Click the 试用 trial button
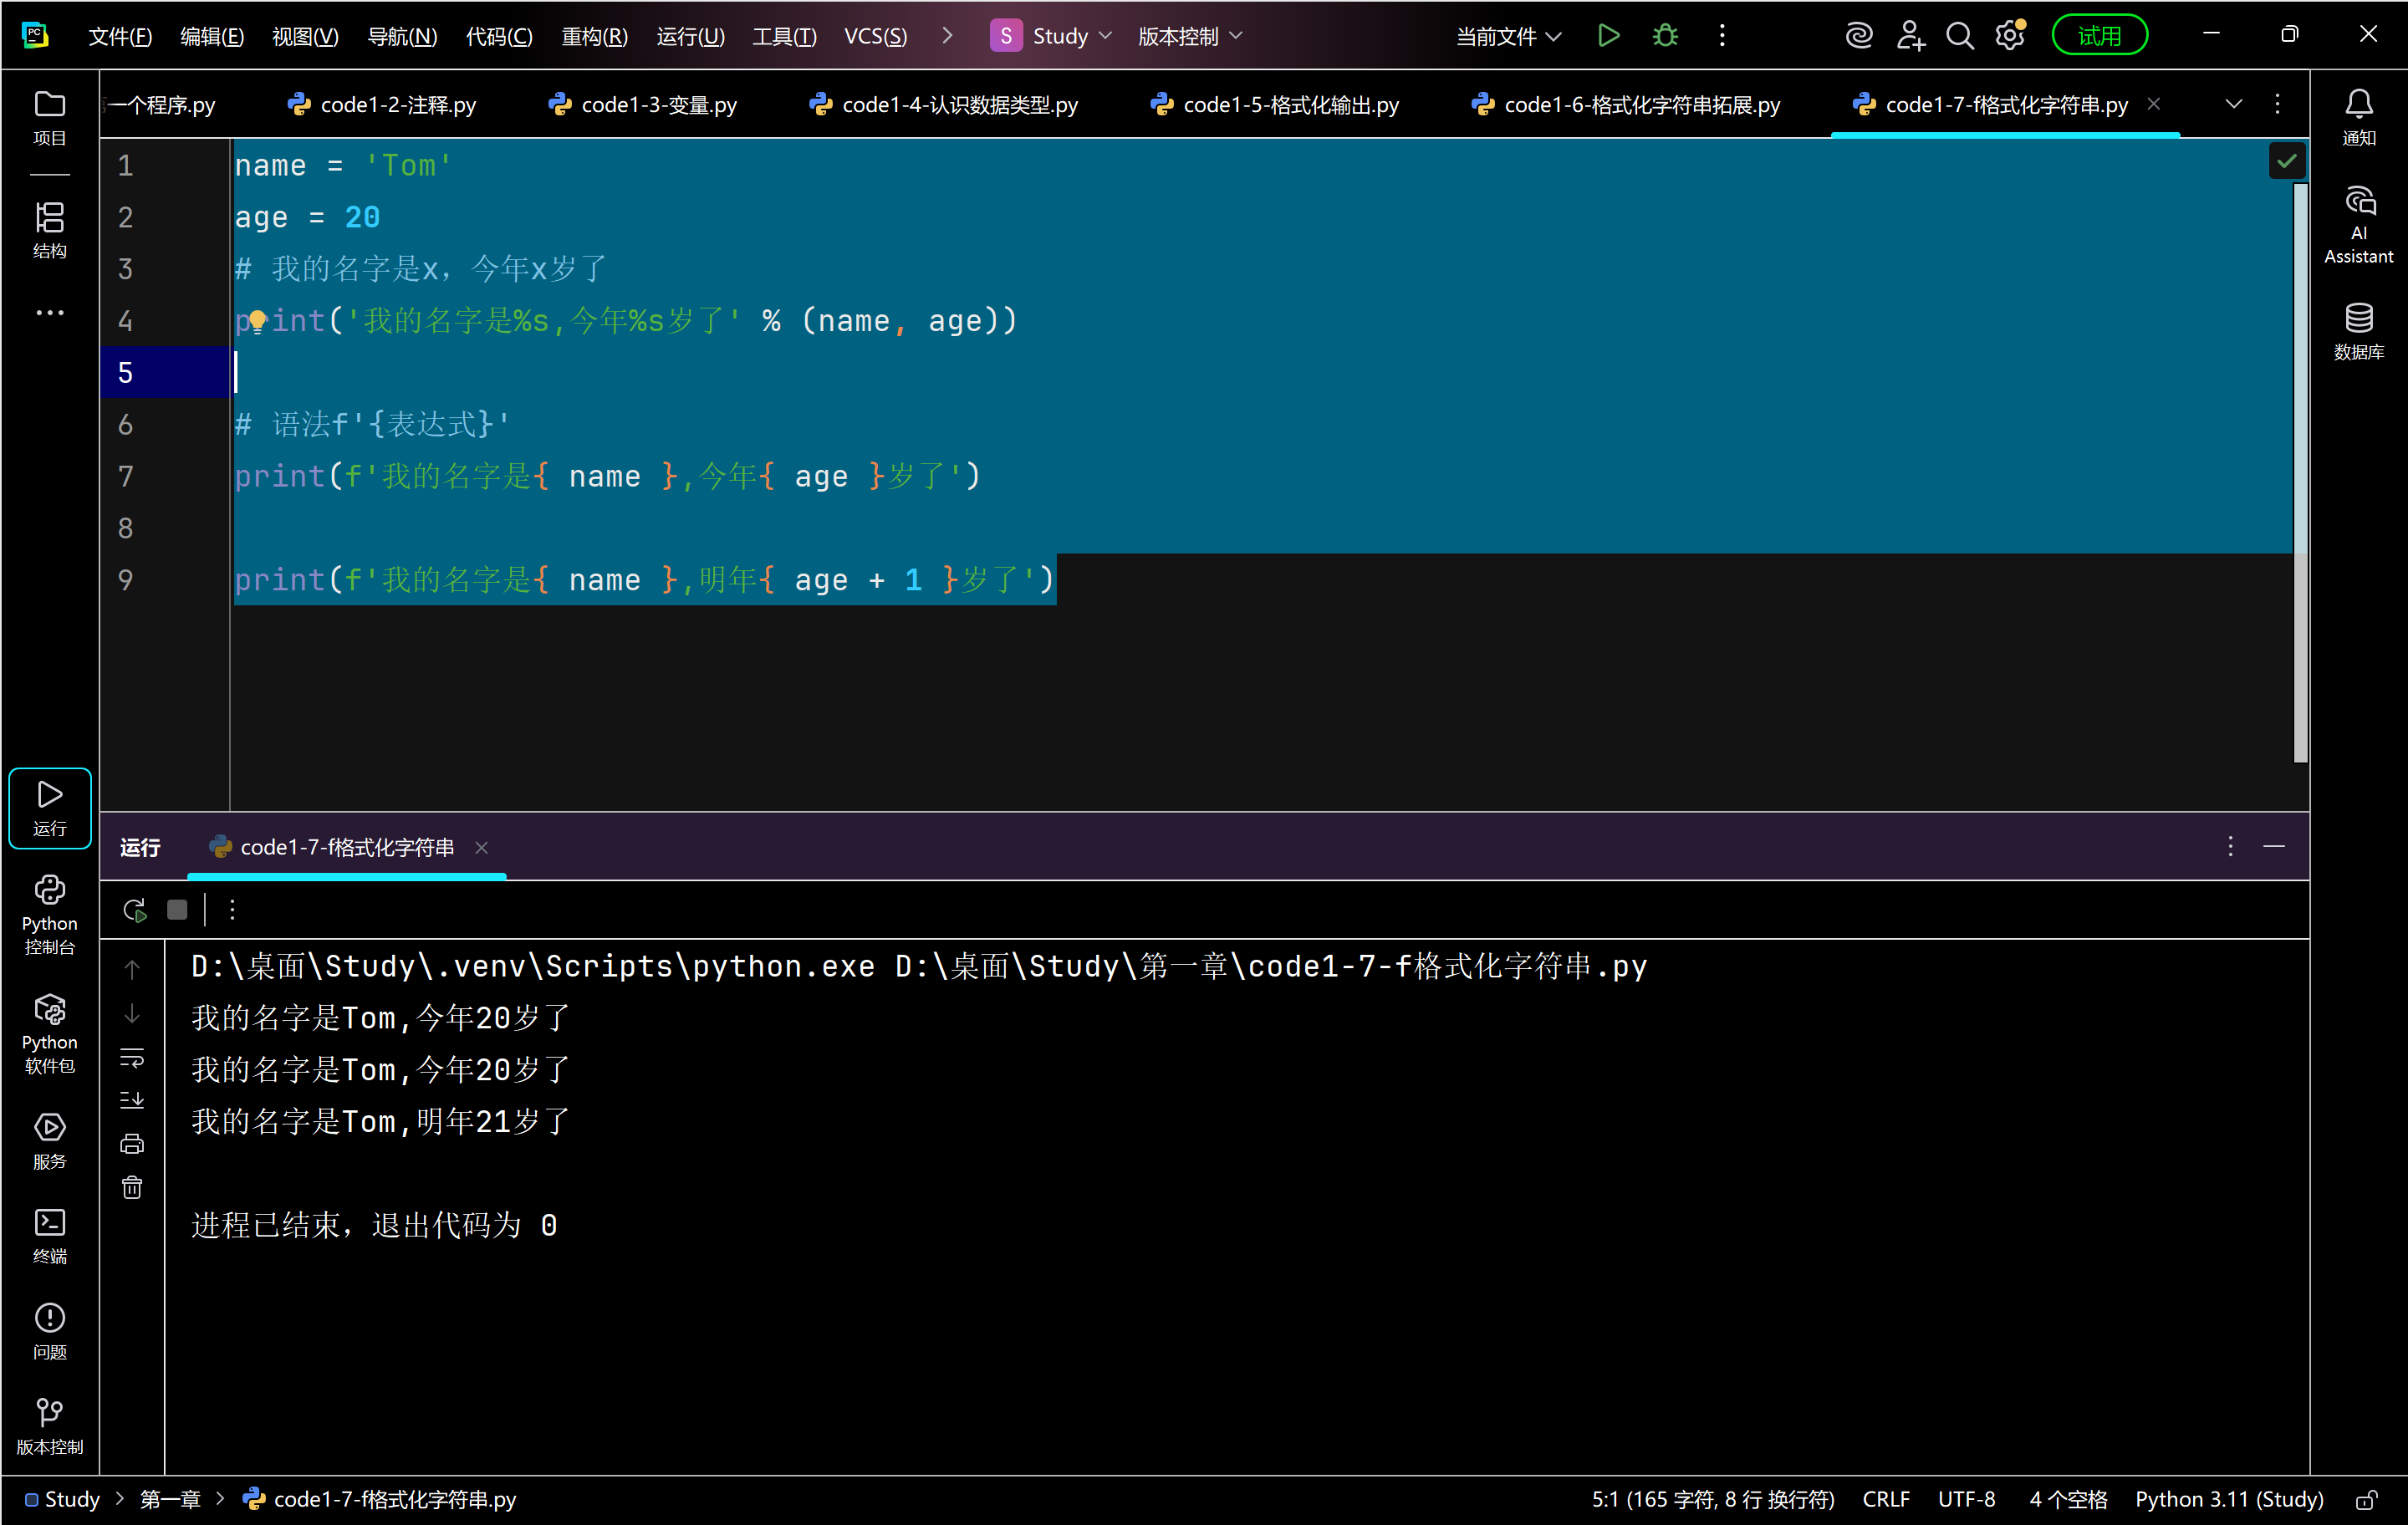Viewport: 2408px width, 1525px height. point(2098,36)
